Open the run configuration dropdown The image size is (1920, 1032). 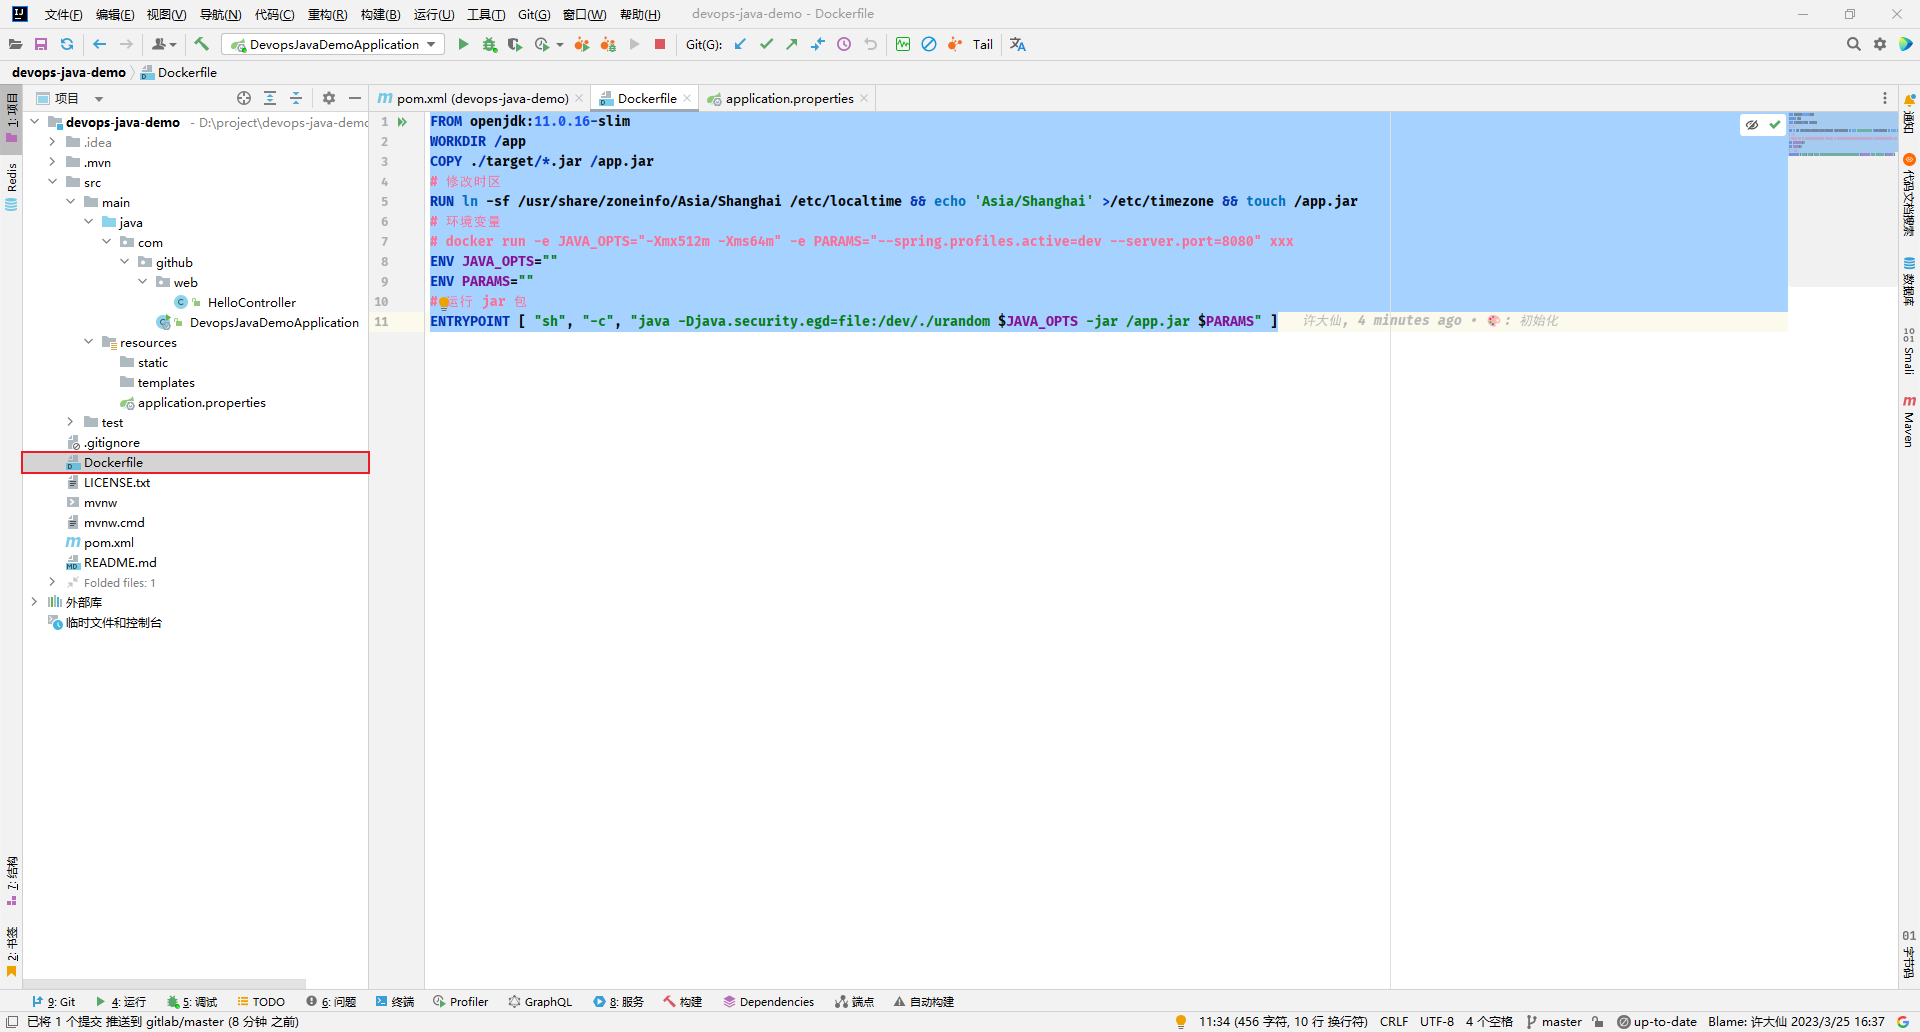(x=333, y=44)
